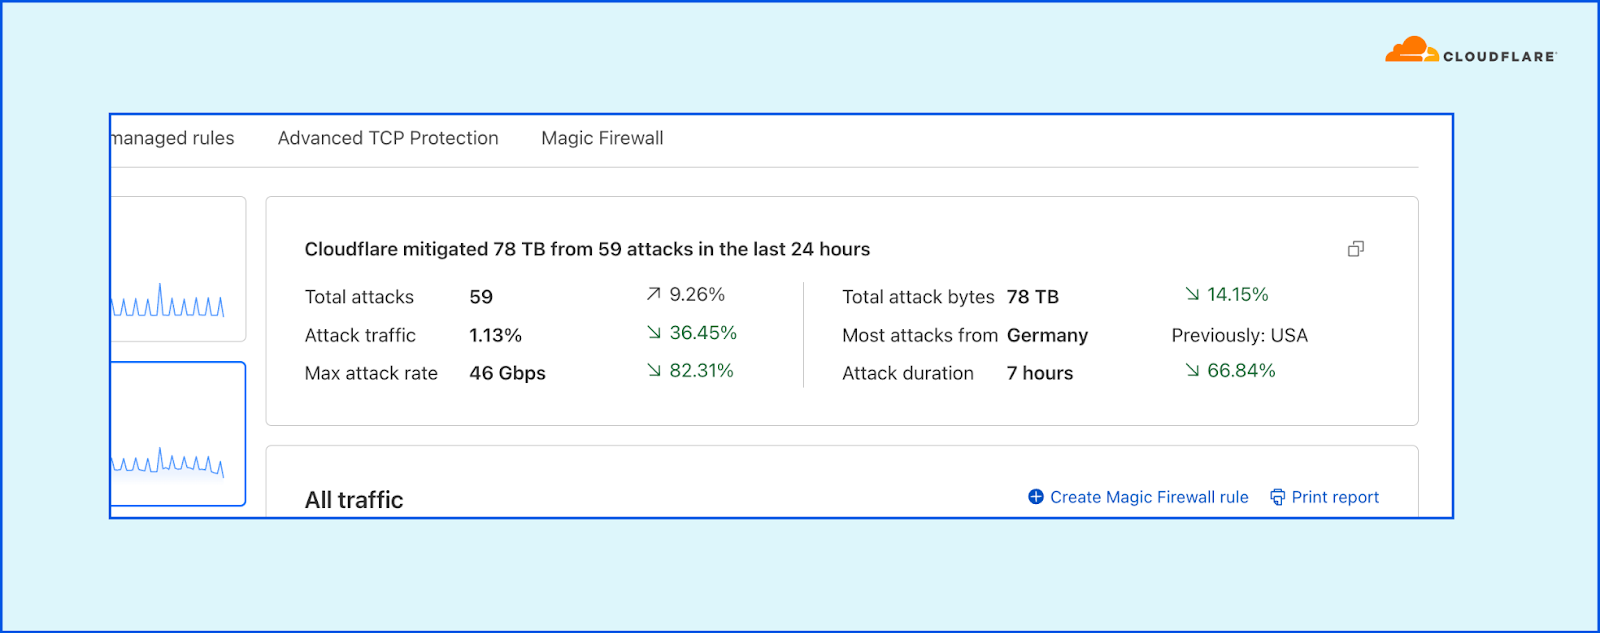Click the down arrow beside 82.31%
The height and width of the screenshot is (633, 1600).
[x=653, y=370]
